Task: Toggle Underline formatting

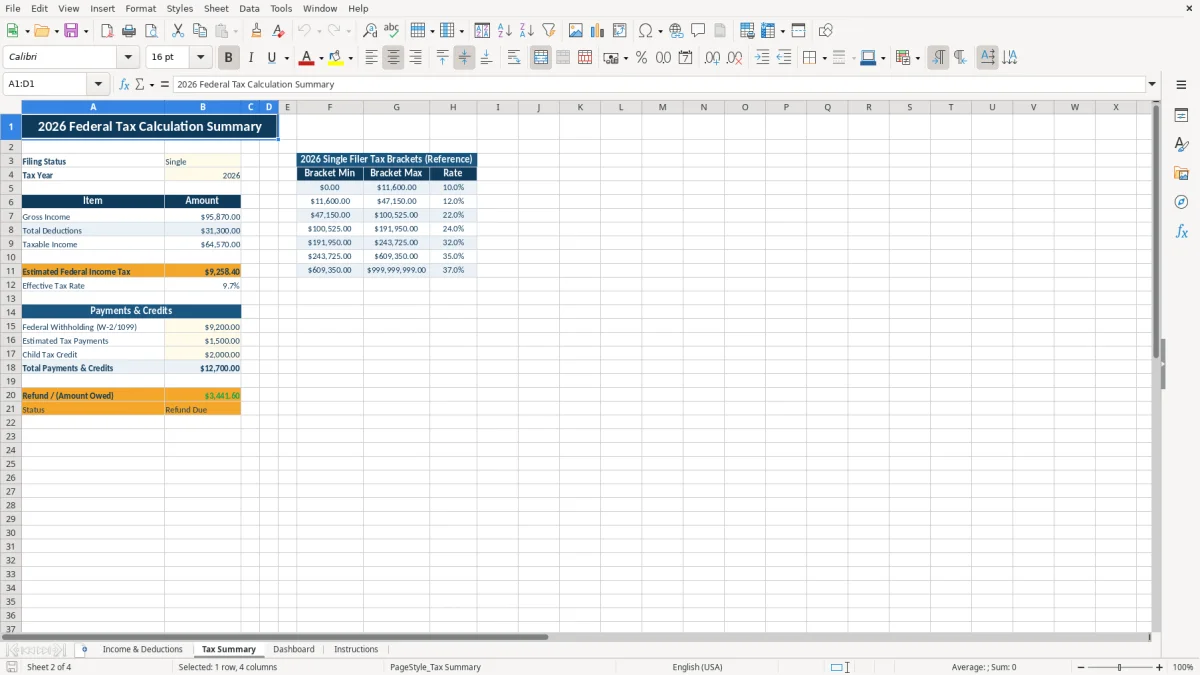Action: [271, 58]
